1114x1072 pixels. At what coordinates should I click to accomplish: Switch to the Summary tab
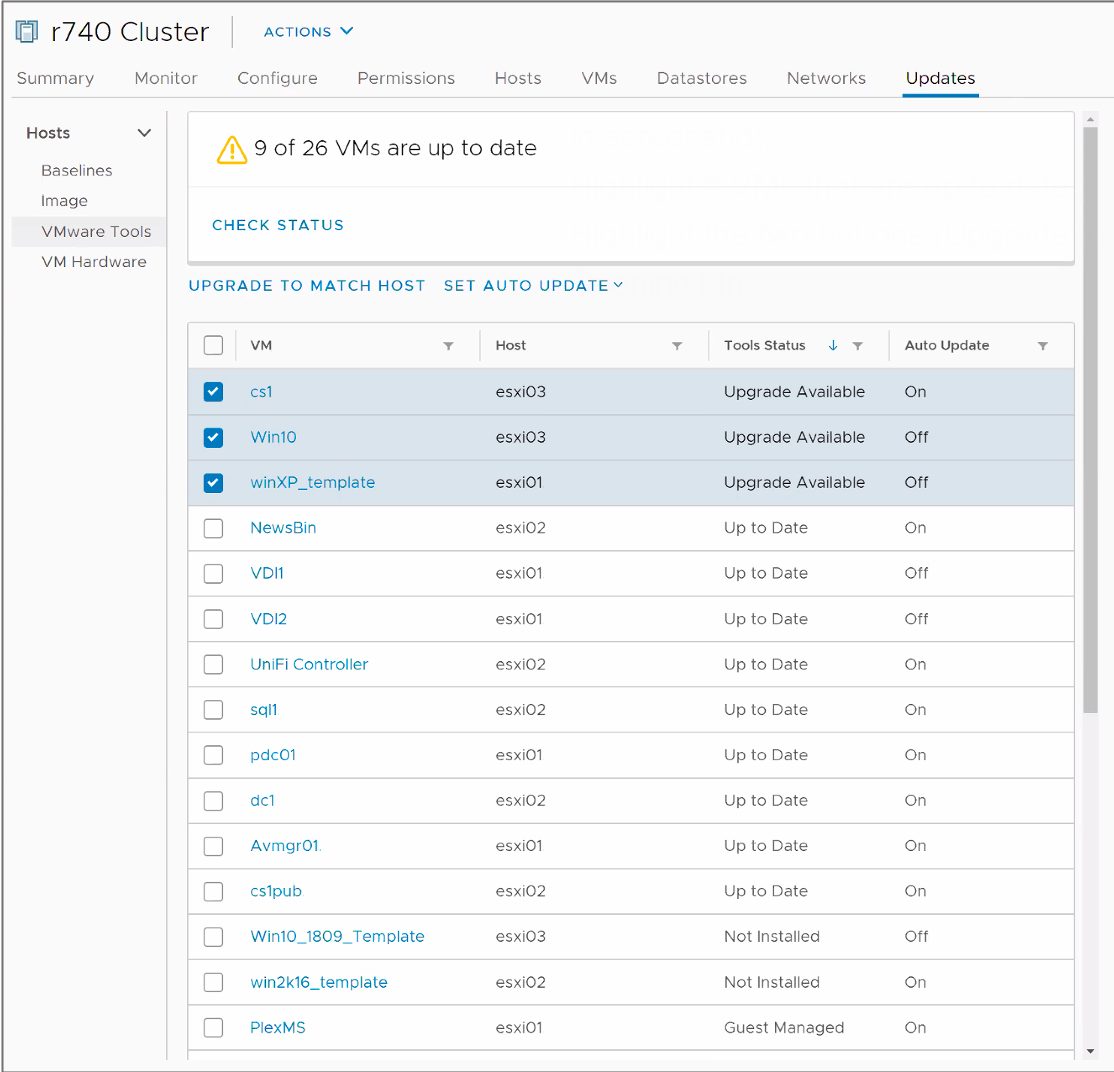pyautogui.click(x=55, y=78)
